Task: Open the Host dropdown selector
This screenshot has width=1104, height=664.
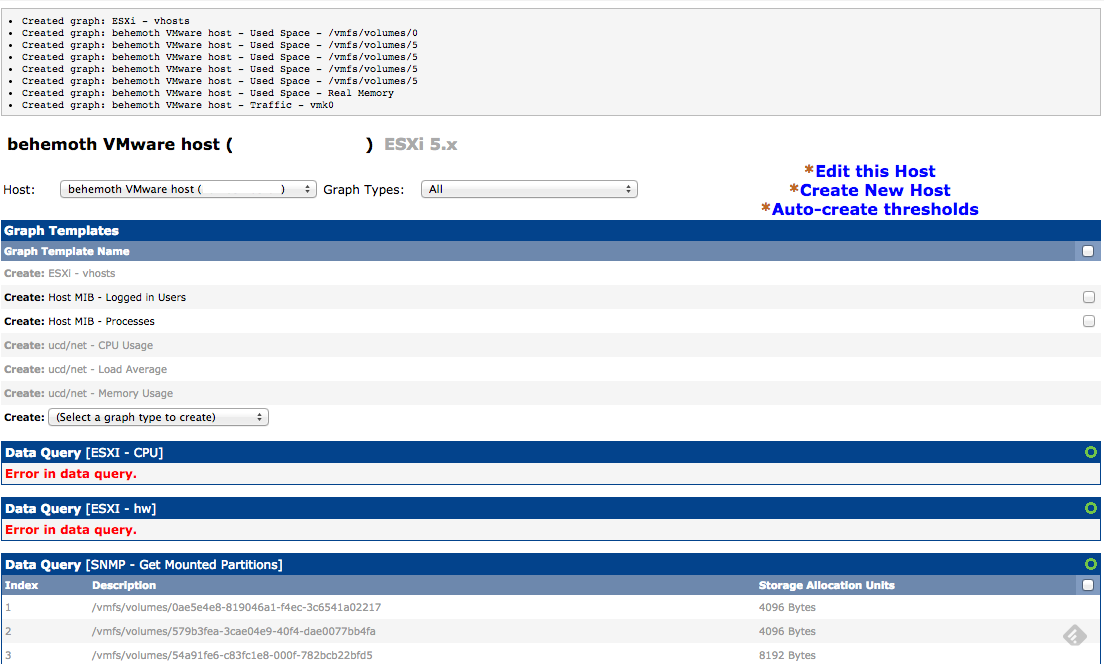Action: point(188,189)
